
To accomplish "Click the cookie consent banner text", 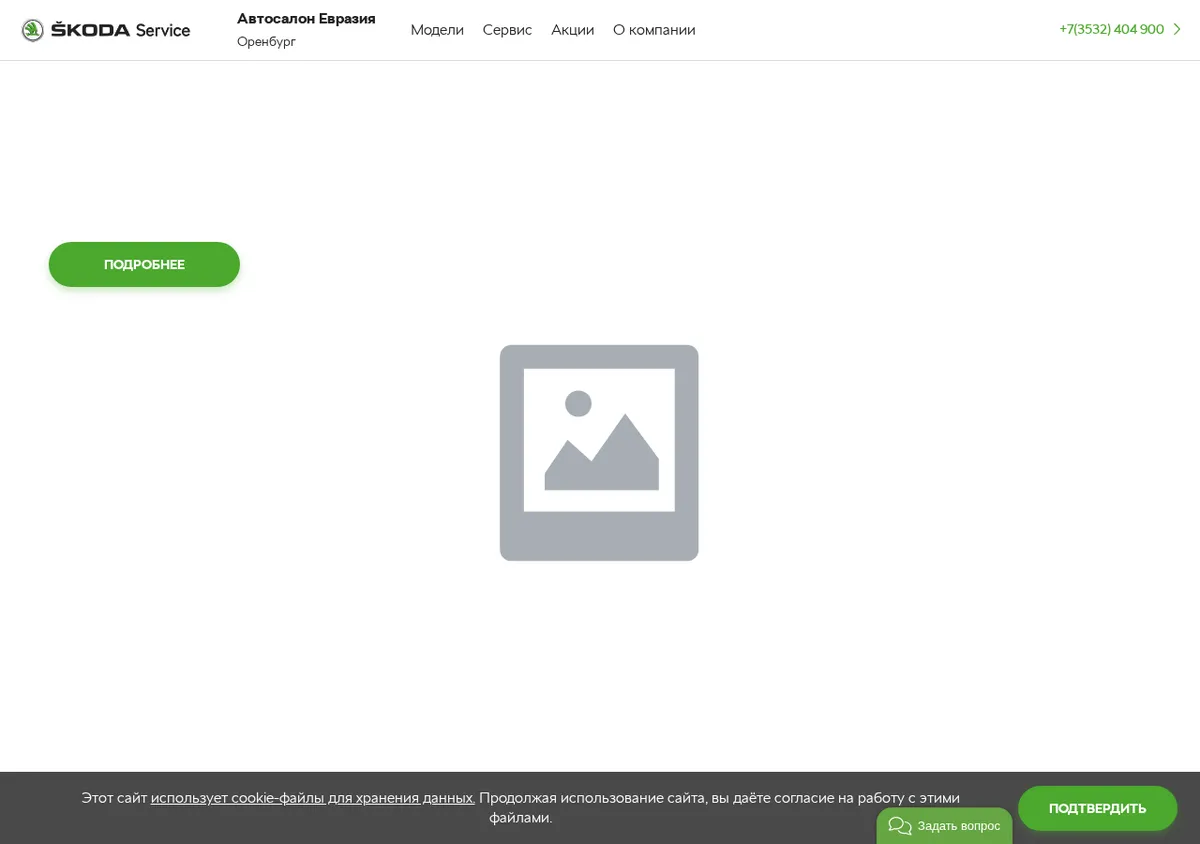I will [x=520, y=808].
